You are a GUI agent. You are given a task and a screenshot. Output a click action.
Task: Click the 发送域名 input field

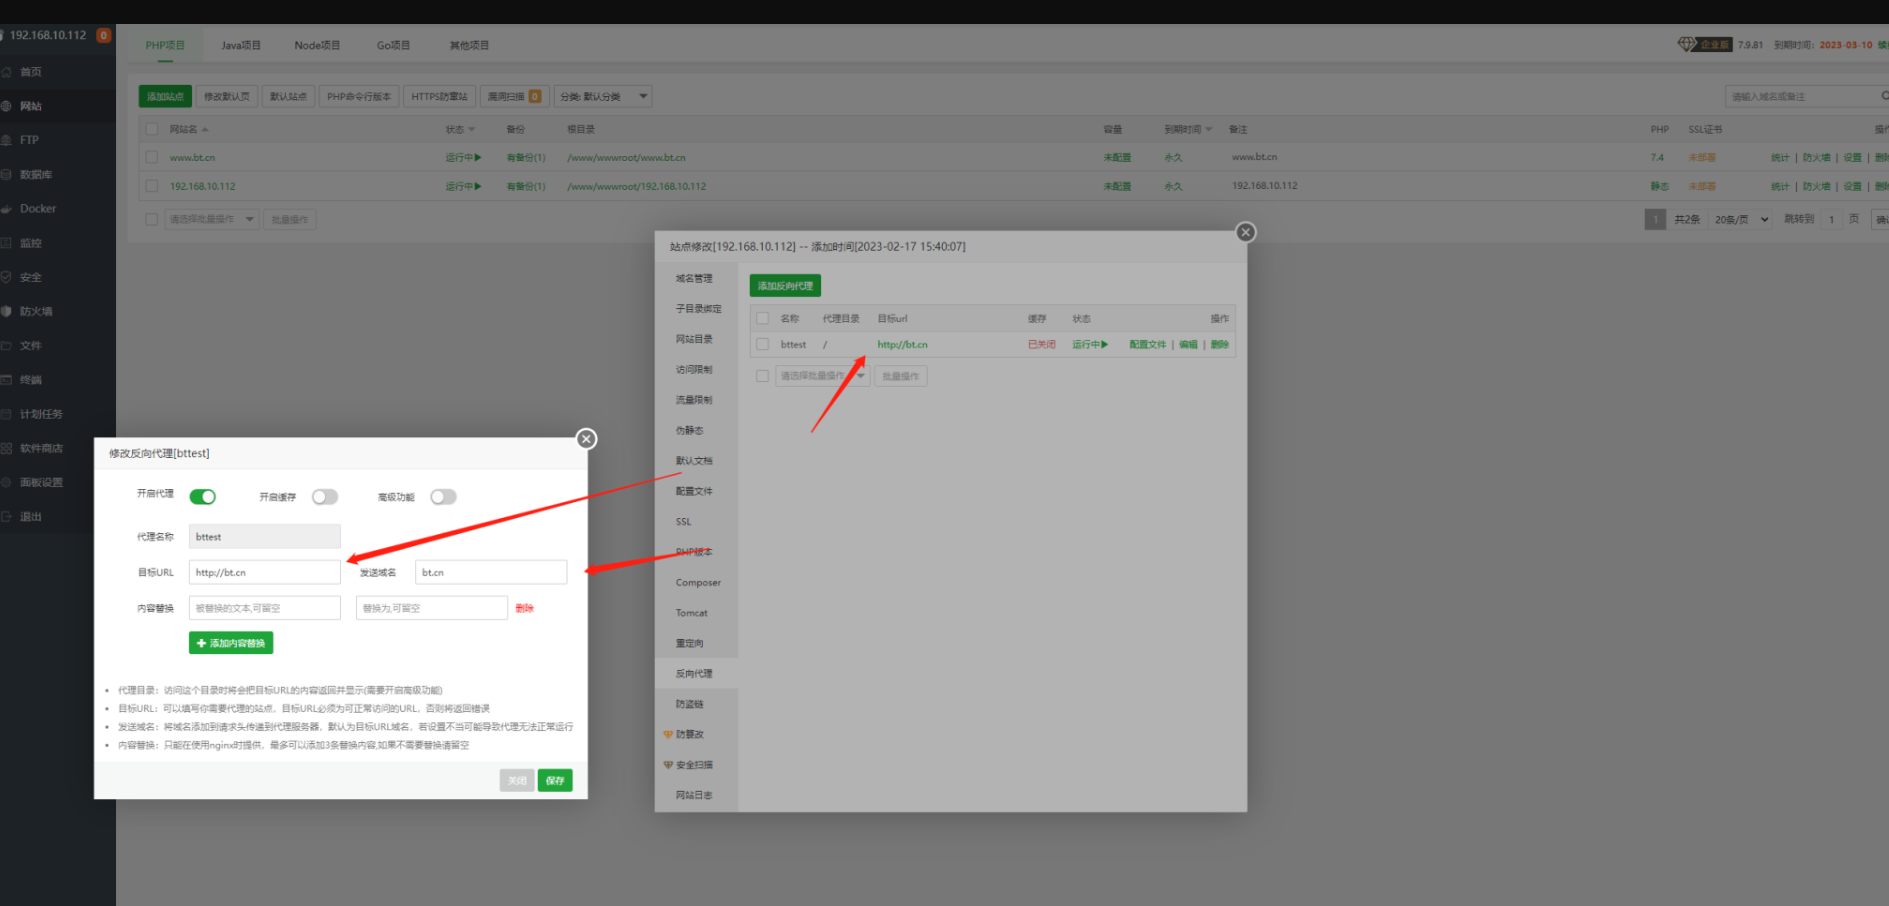pyautogui.click(x=491, y=572)
